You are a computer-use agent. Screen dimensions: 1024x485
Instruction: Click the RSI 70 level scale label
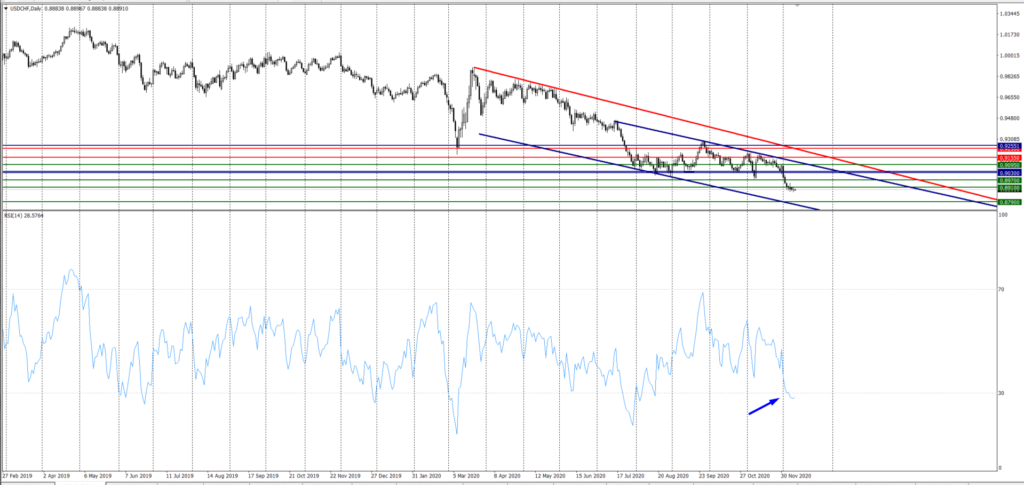pyautogui.click(x=1001, y=290)
